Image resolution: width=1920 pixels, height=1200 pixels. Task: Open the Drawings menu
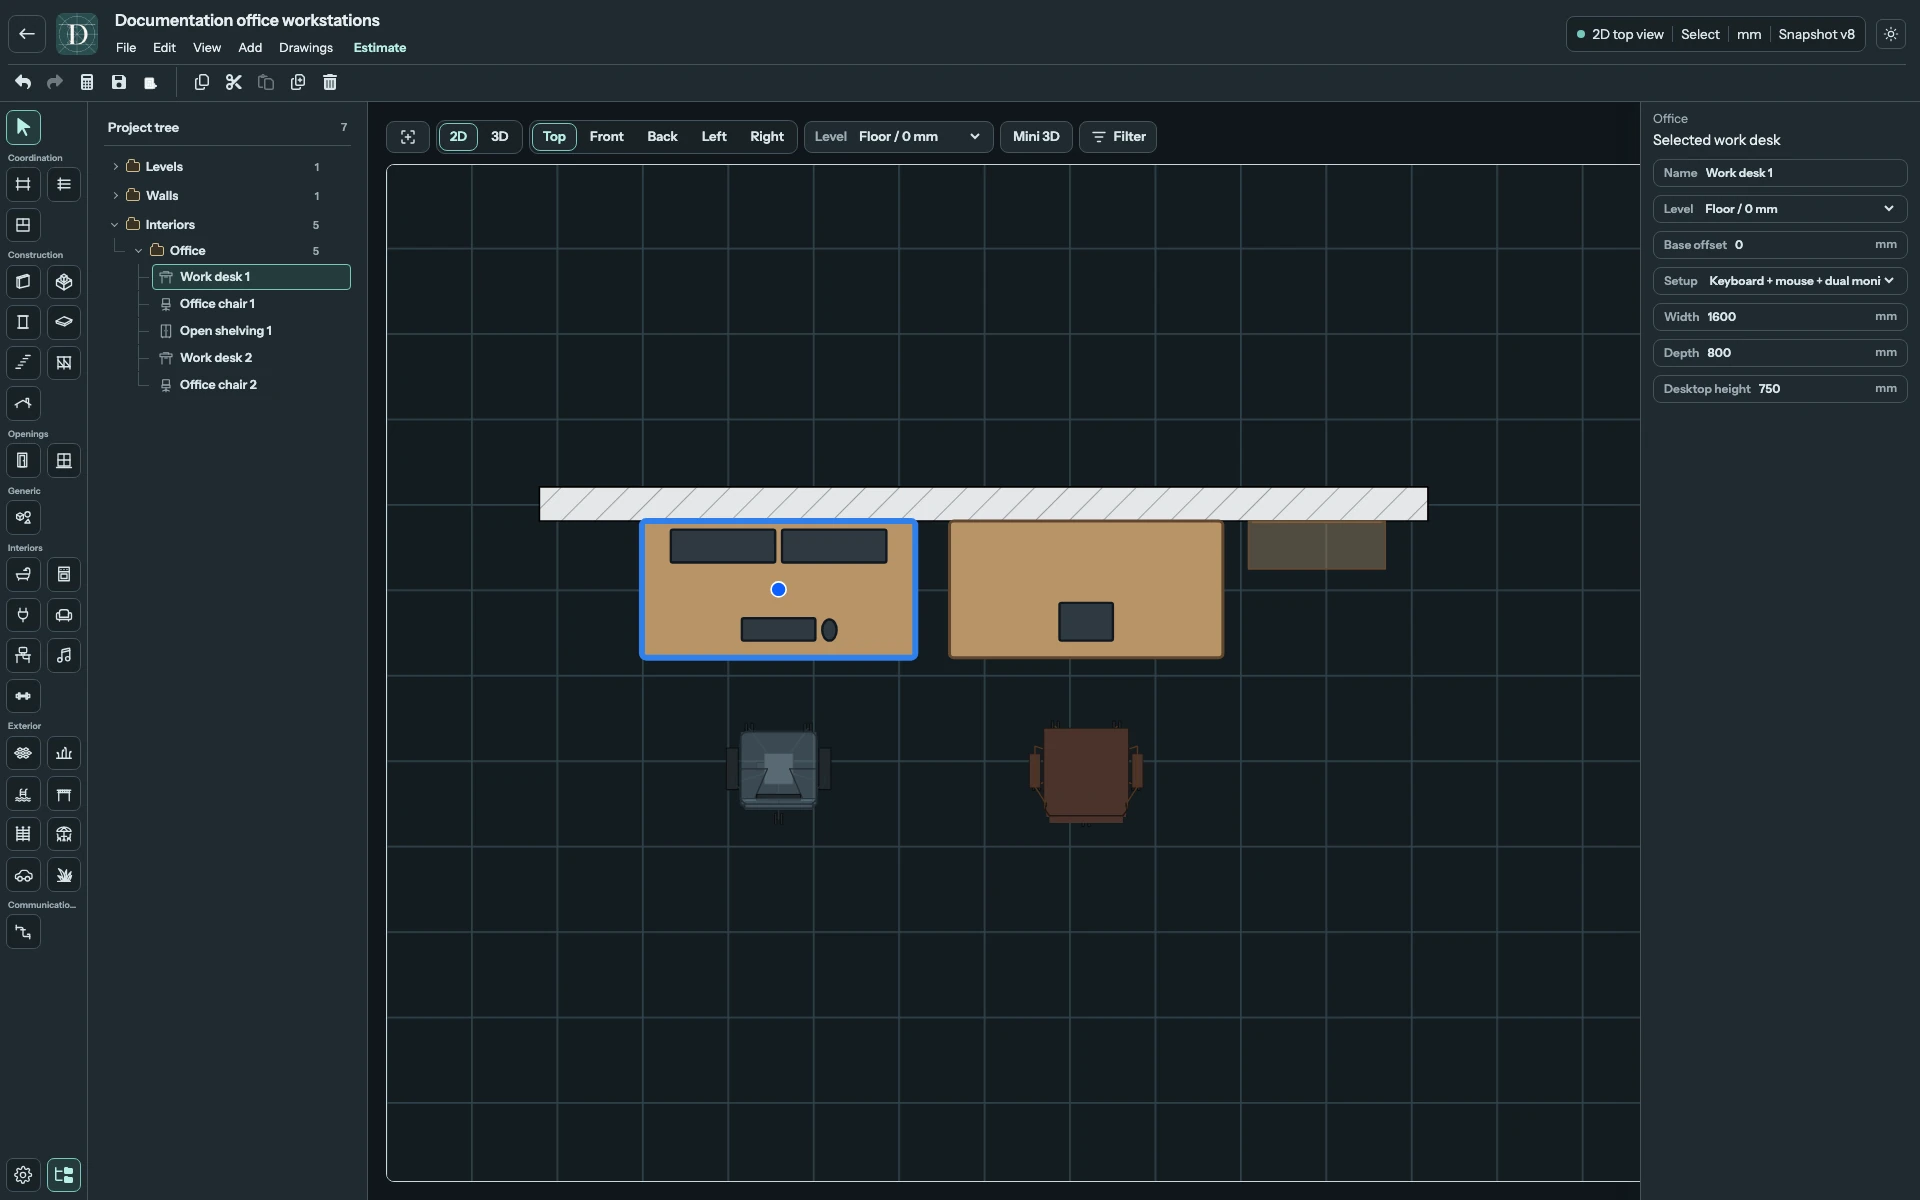coord(306,48)
